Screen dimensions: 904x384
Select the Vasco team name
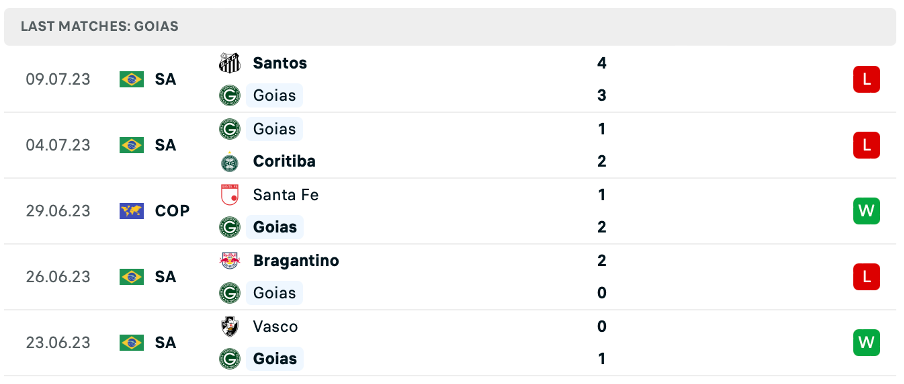(x=275, y=326)
